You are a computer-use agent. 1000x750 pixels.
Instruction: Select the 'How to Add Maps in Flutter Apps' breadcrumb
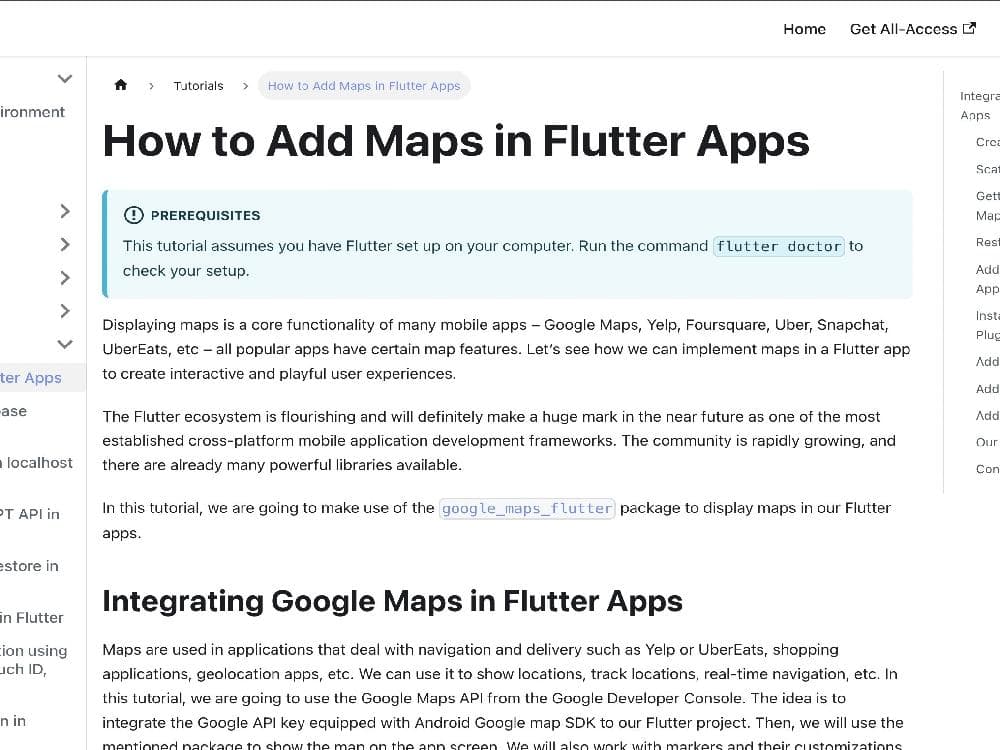(x=364, y=85)
